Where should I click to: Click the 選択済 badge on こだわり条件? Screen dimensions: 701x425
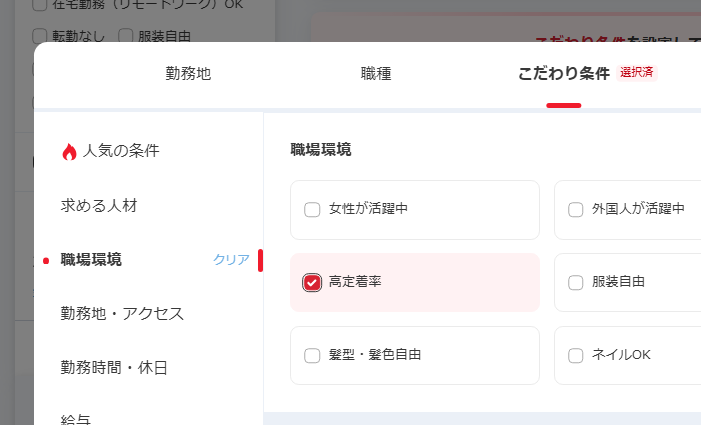tap(637, 73)
